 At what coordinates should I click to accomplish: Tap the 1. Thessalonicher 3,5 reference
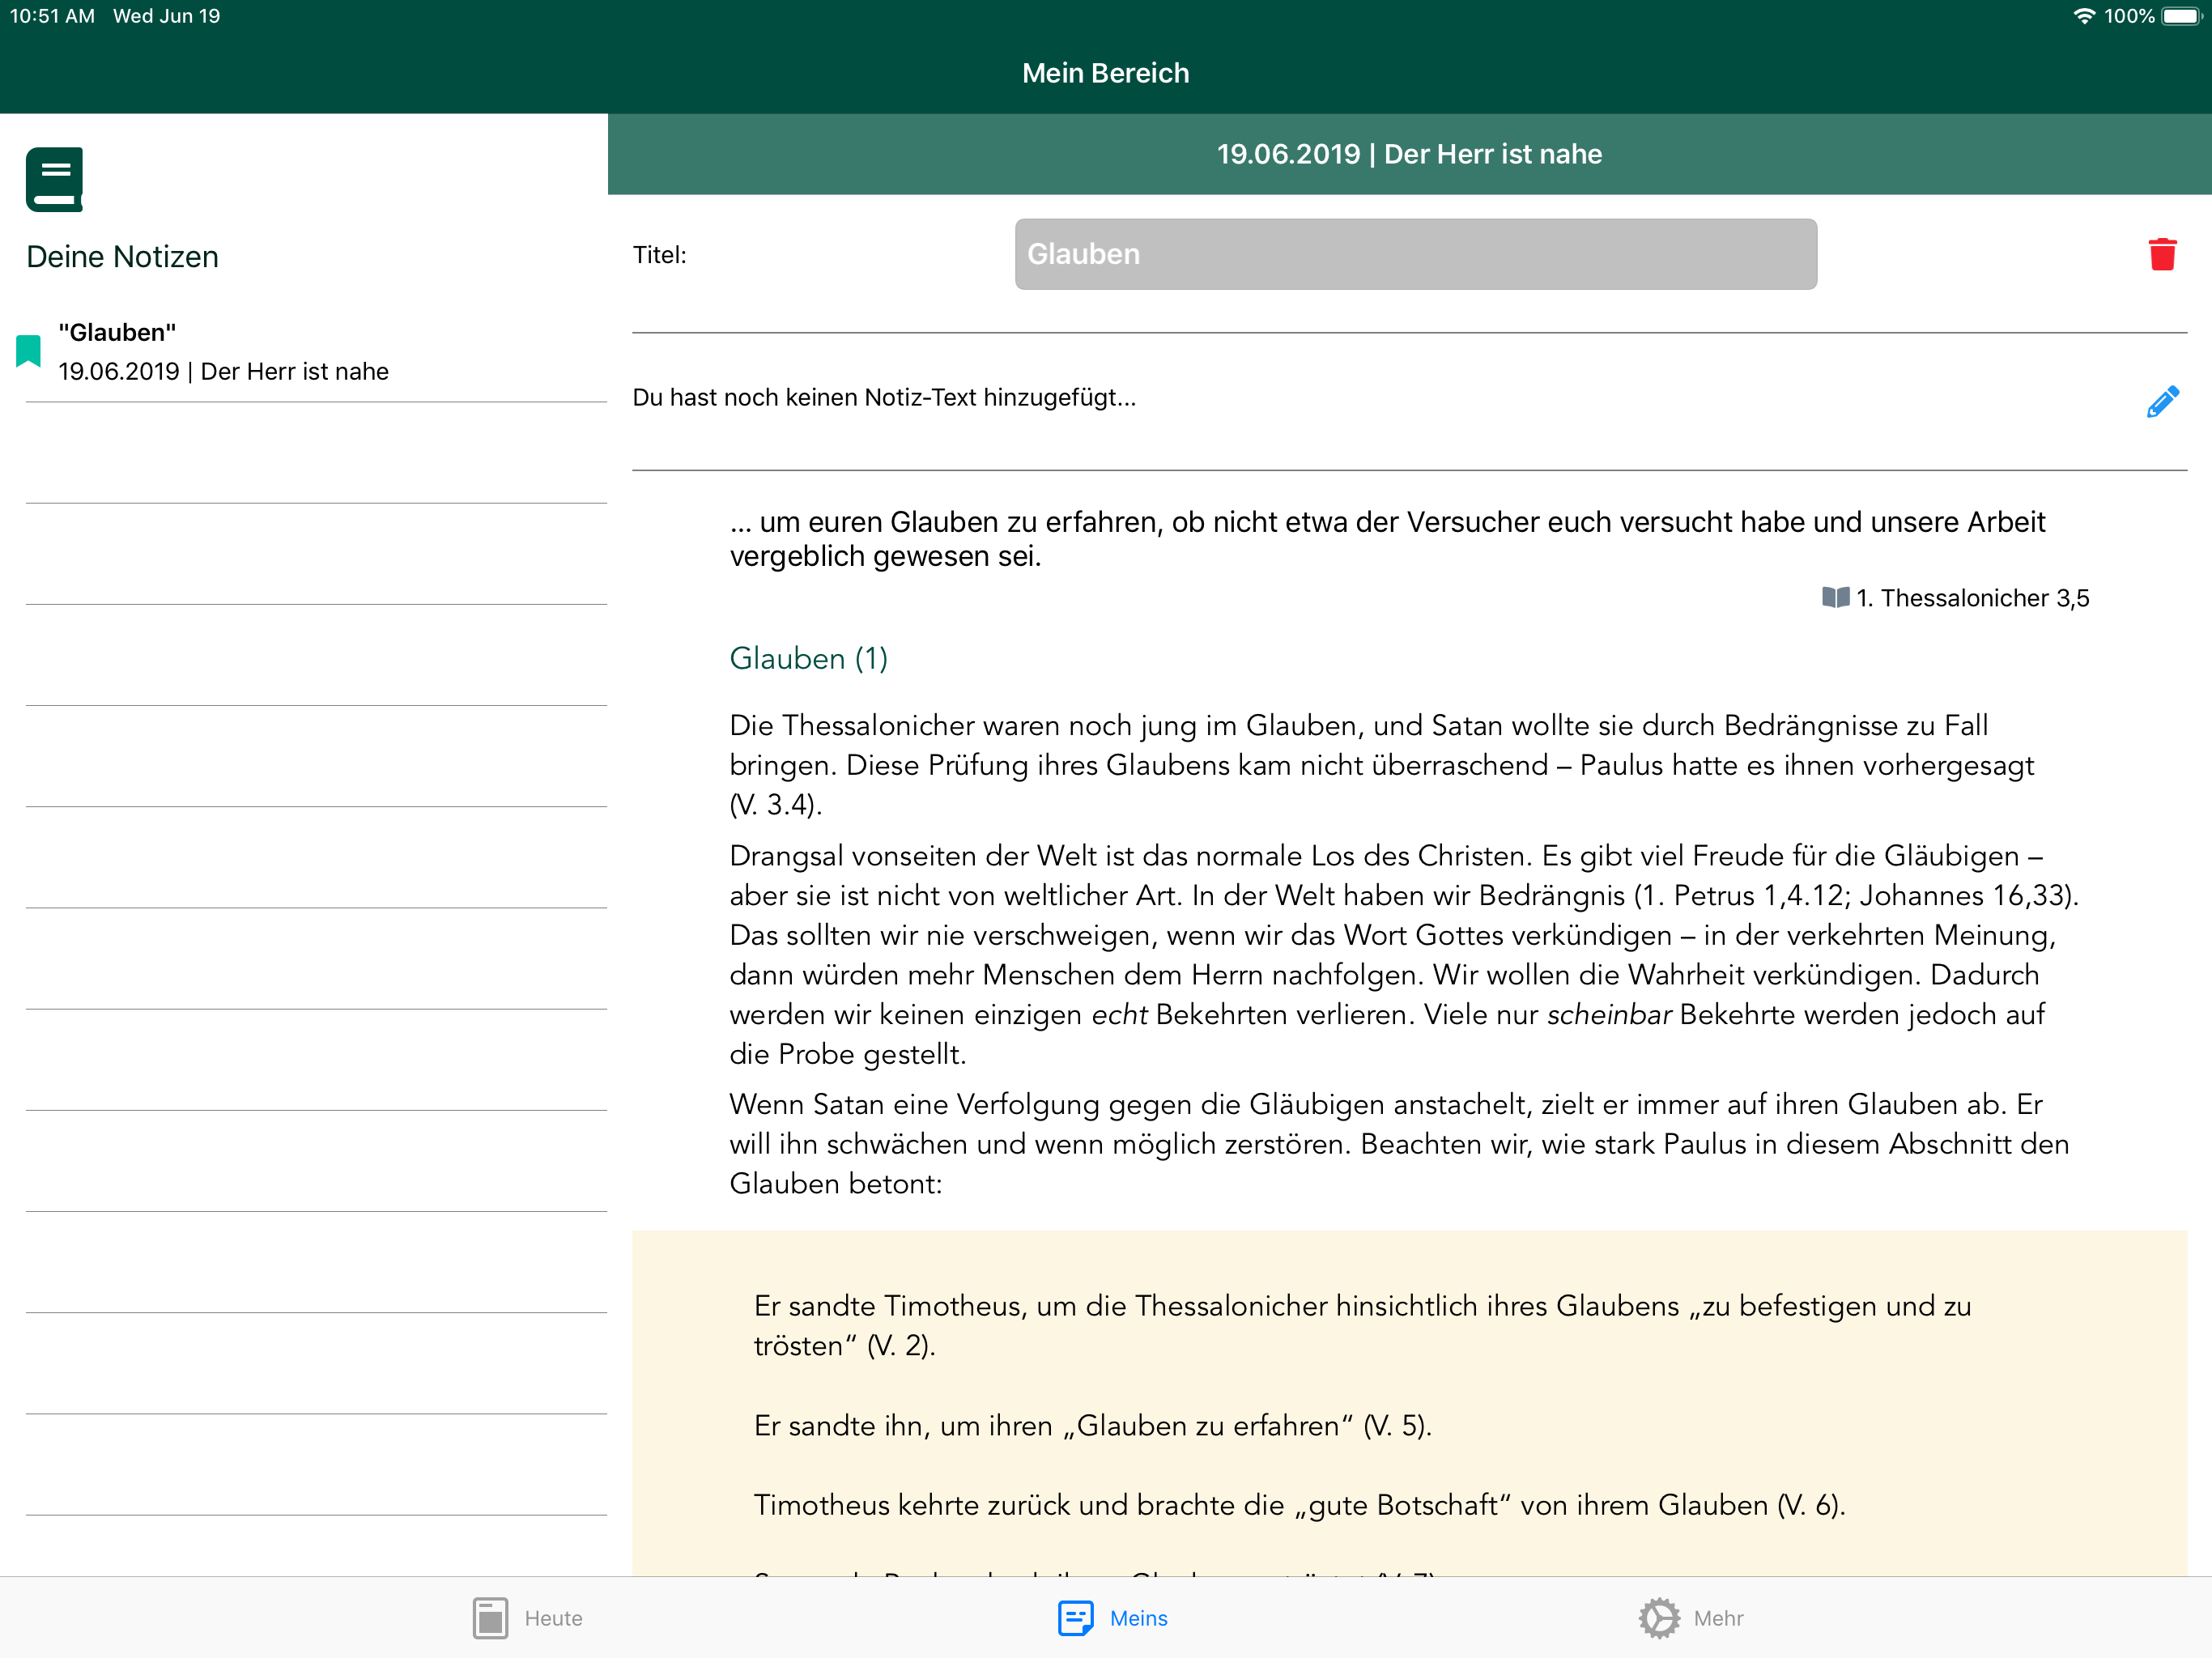point(1972,598)
